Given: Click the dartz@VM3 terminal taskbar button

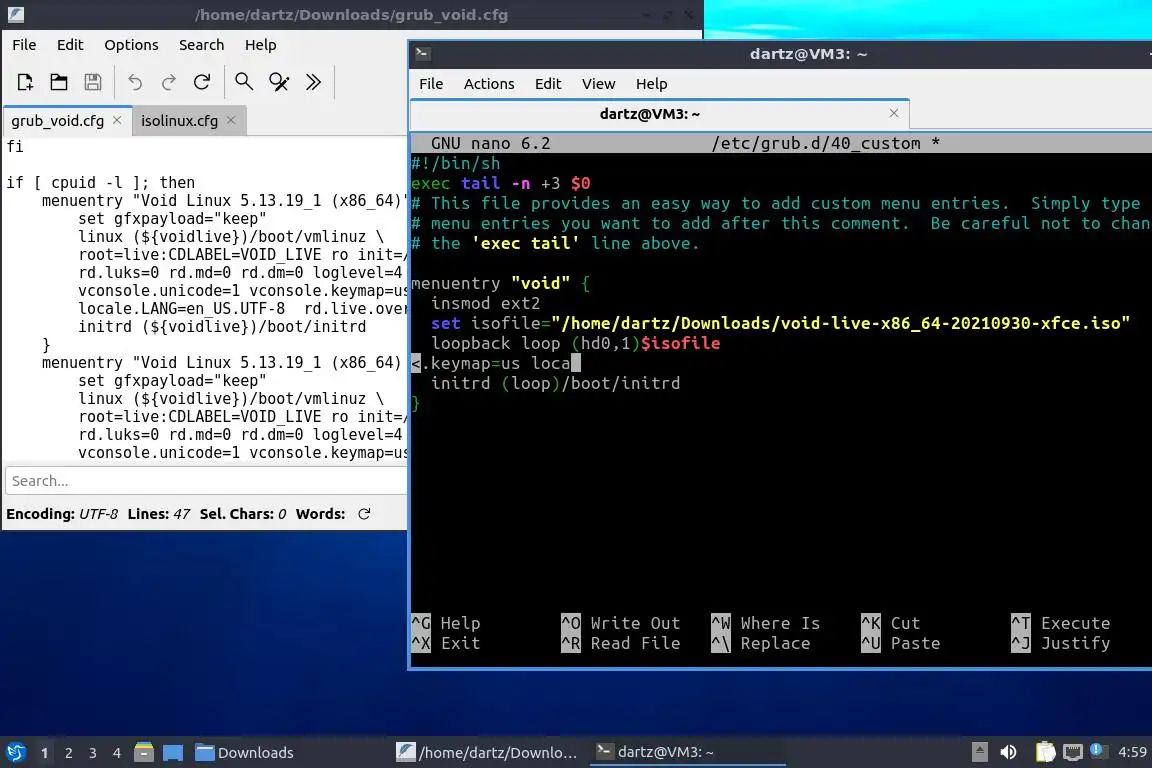Looking at the screenshot, I should coord(687,752).
